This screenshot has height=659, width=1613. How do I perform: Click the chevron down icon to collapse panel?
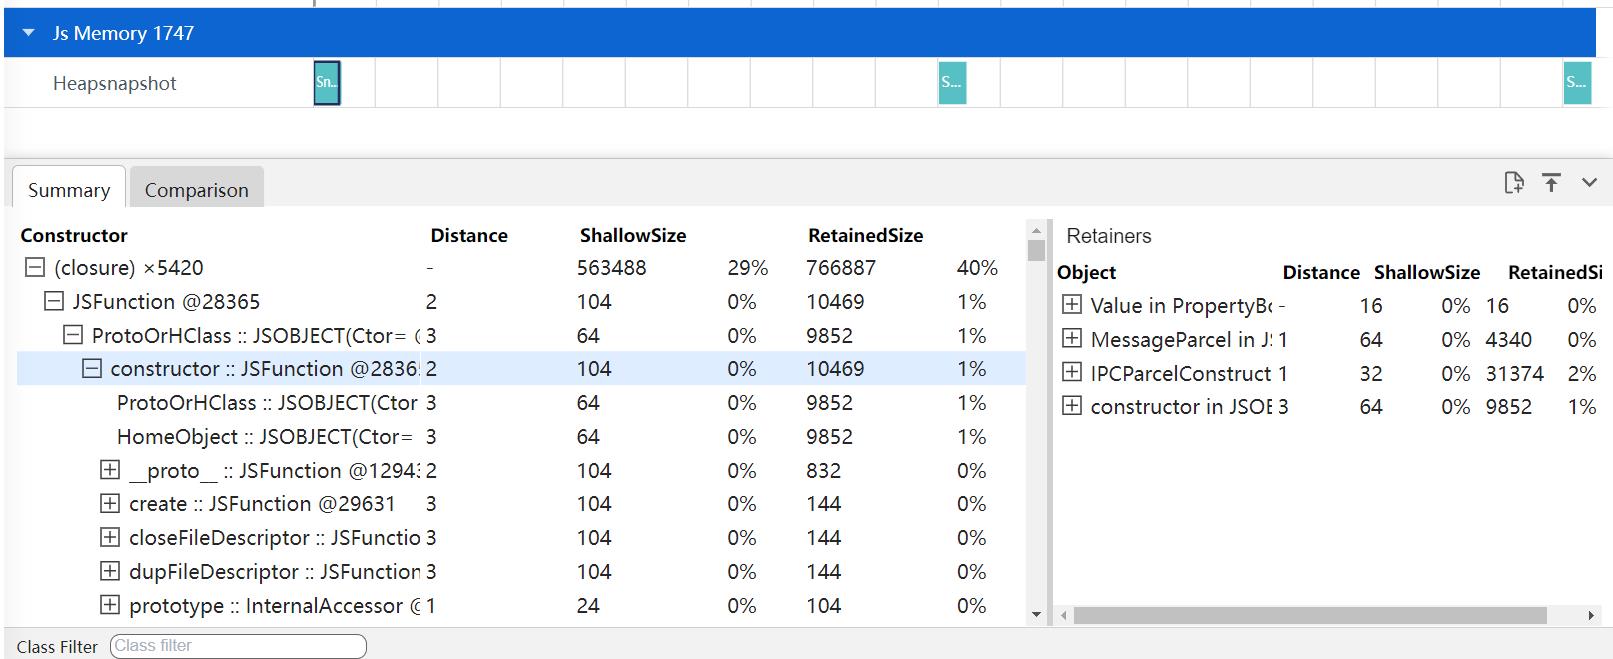[1589, 183]
